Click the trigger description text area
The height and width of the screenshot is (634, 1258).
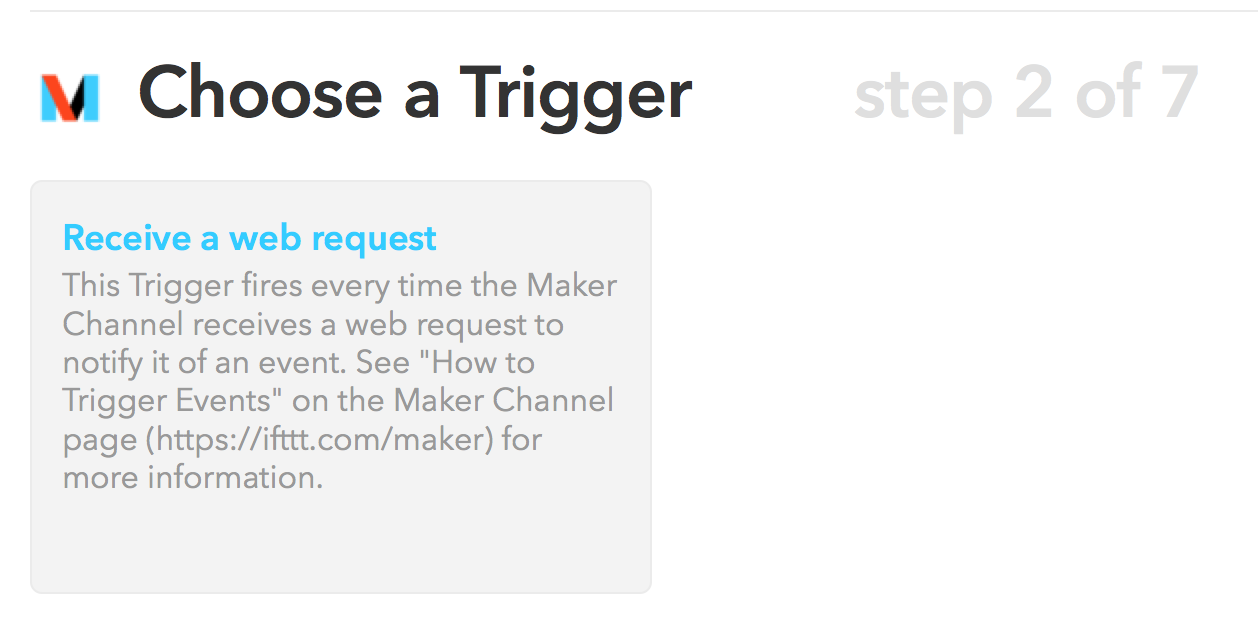tap(340, 380)
